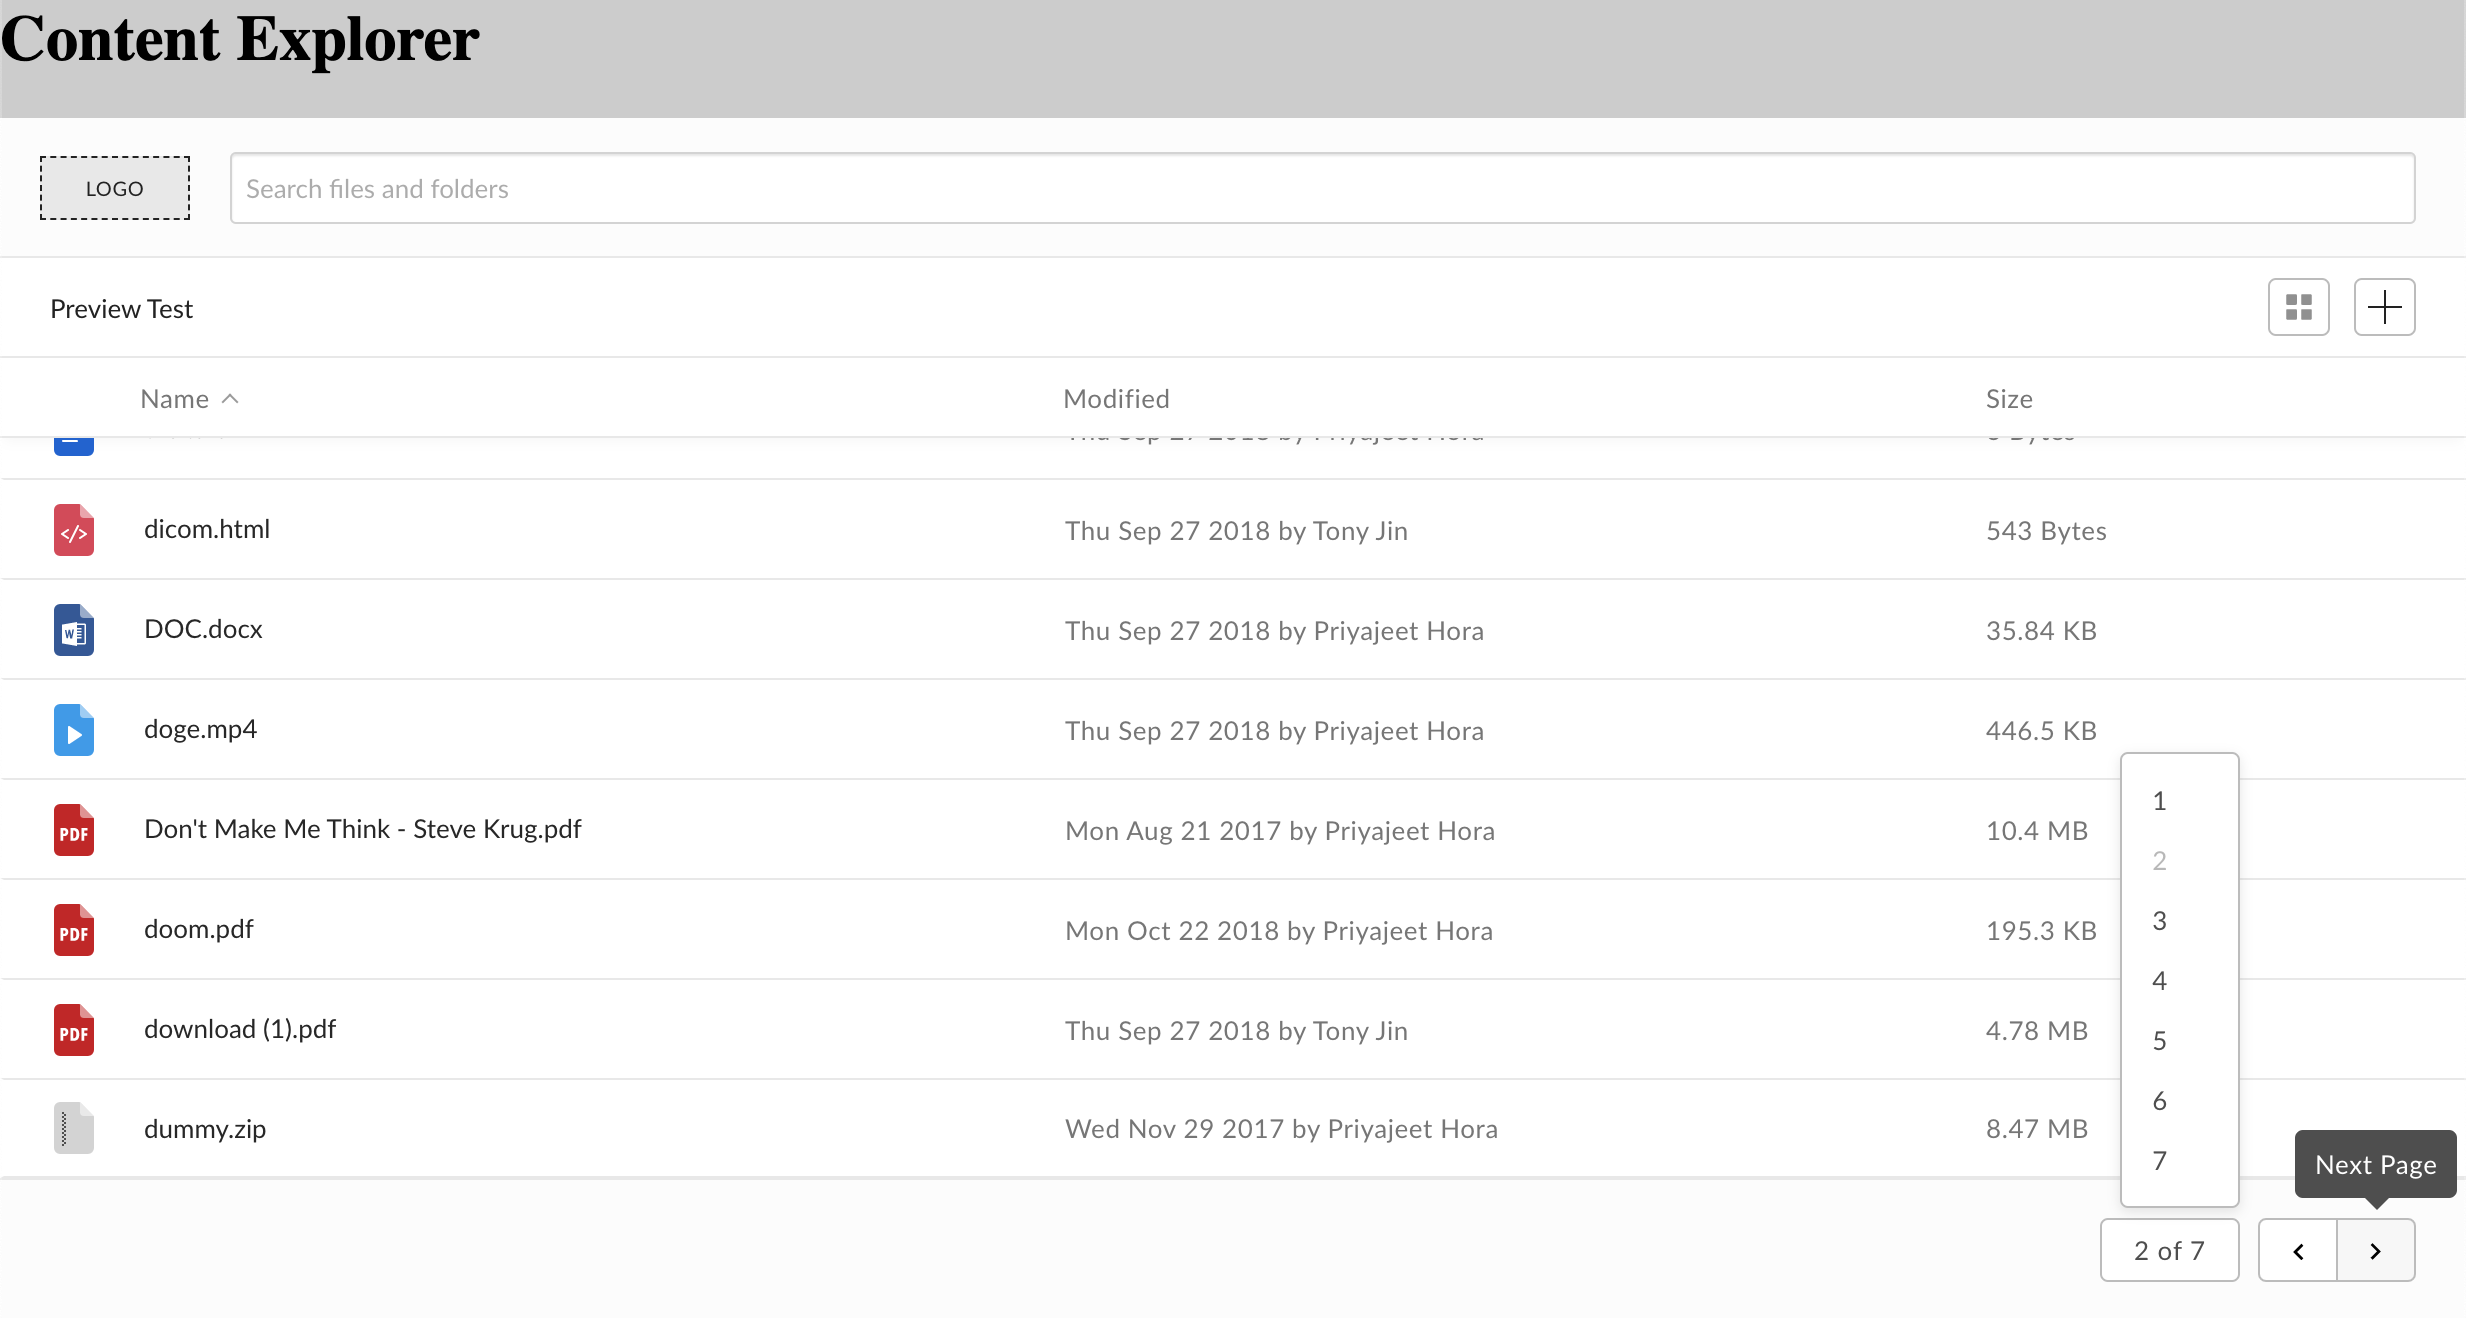Screen dimensions: 2466x1318
Task: Go to the next page
Action: (x=2376, y=1251)
